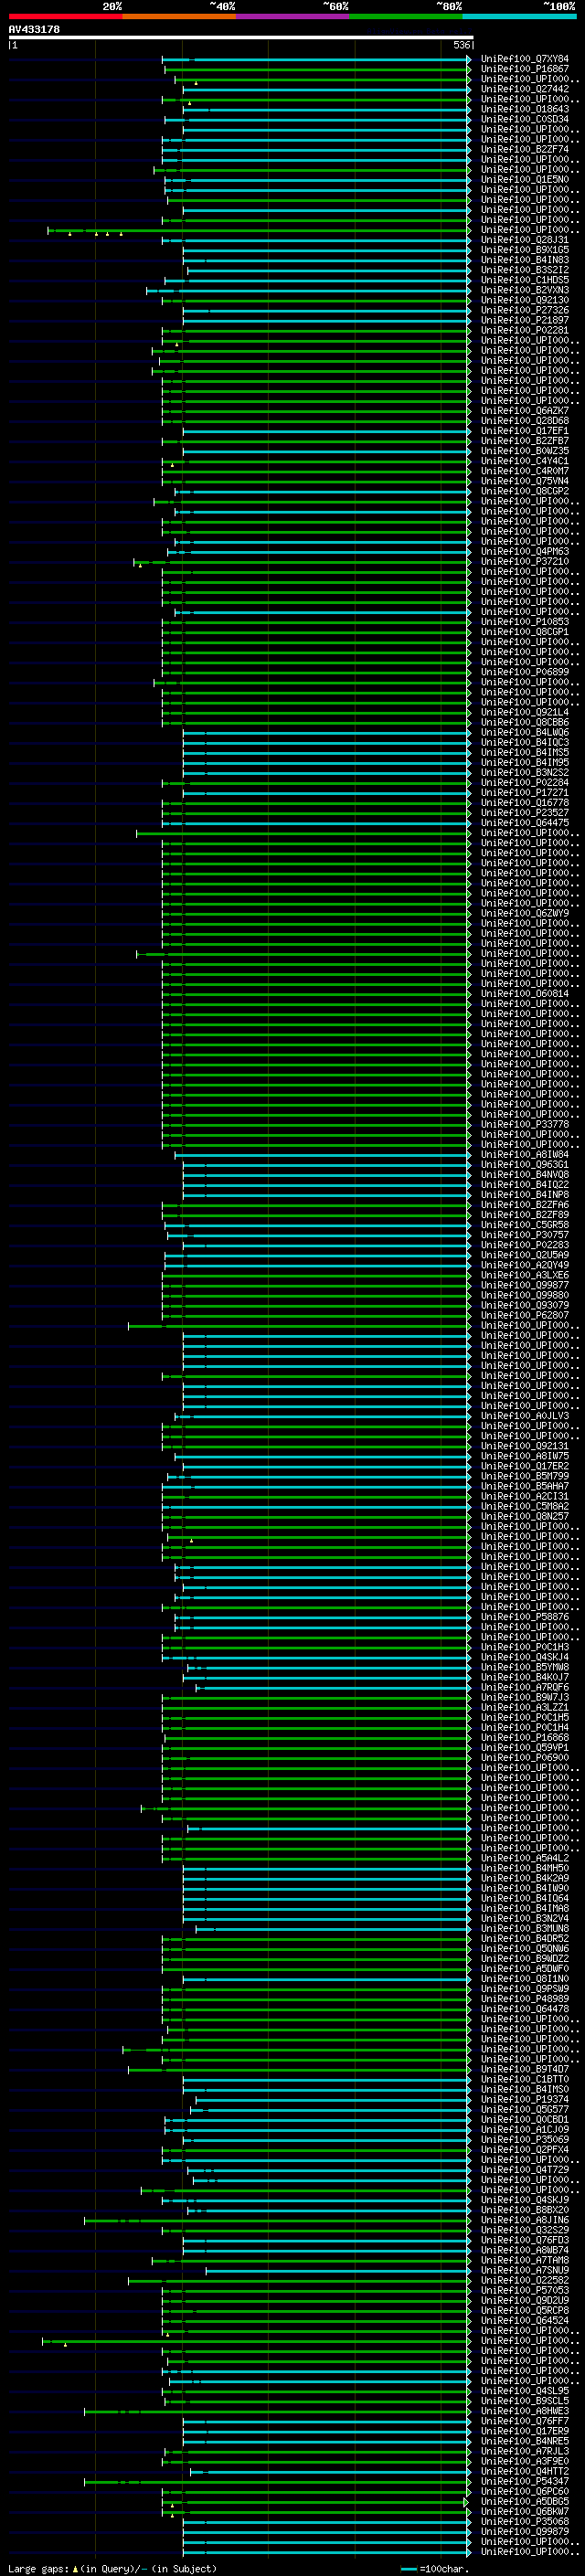This screenshot has height=2576, width=585.
Task: Select hit label UniRef100_P23527
Action: coord(525,813)
